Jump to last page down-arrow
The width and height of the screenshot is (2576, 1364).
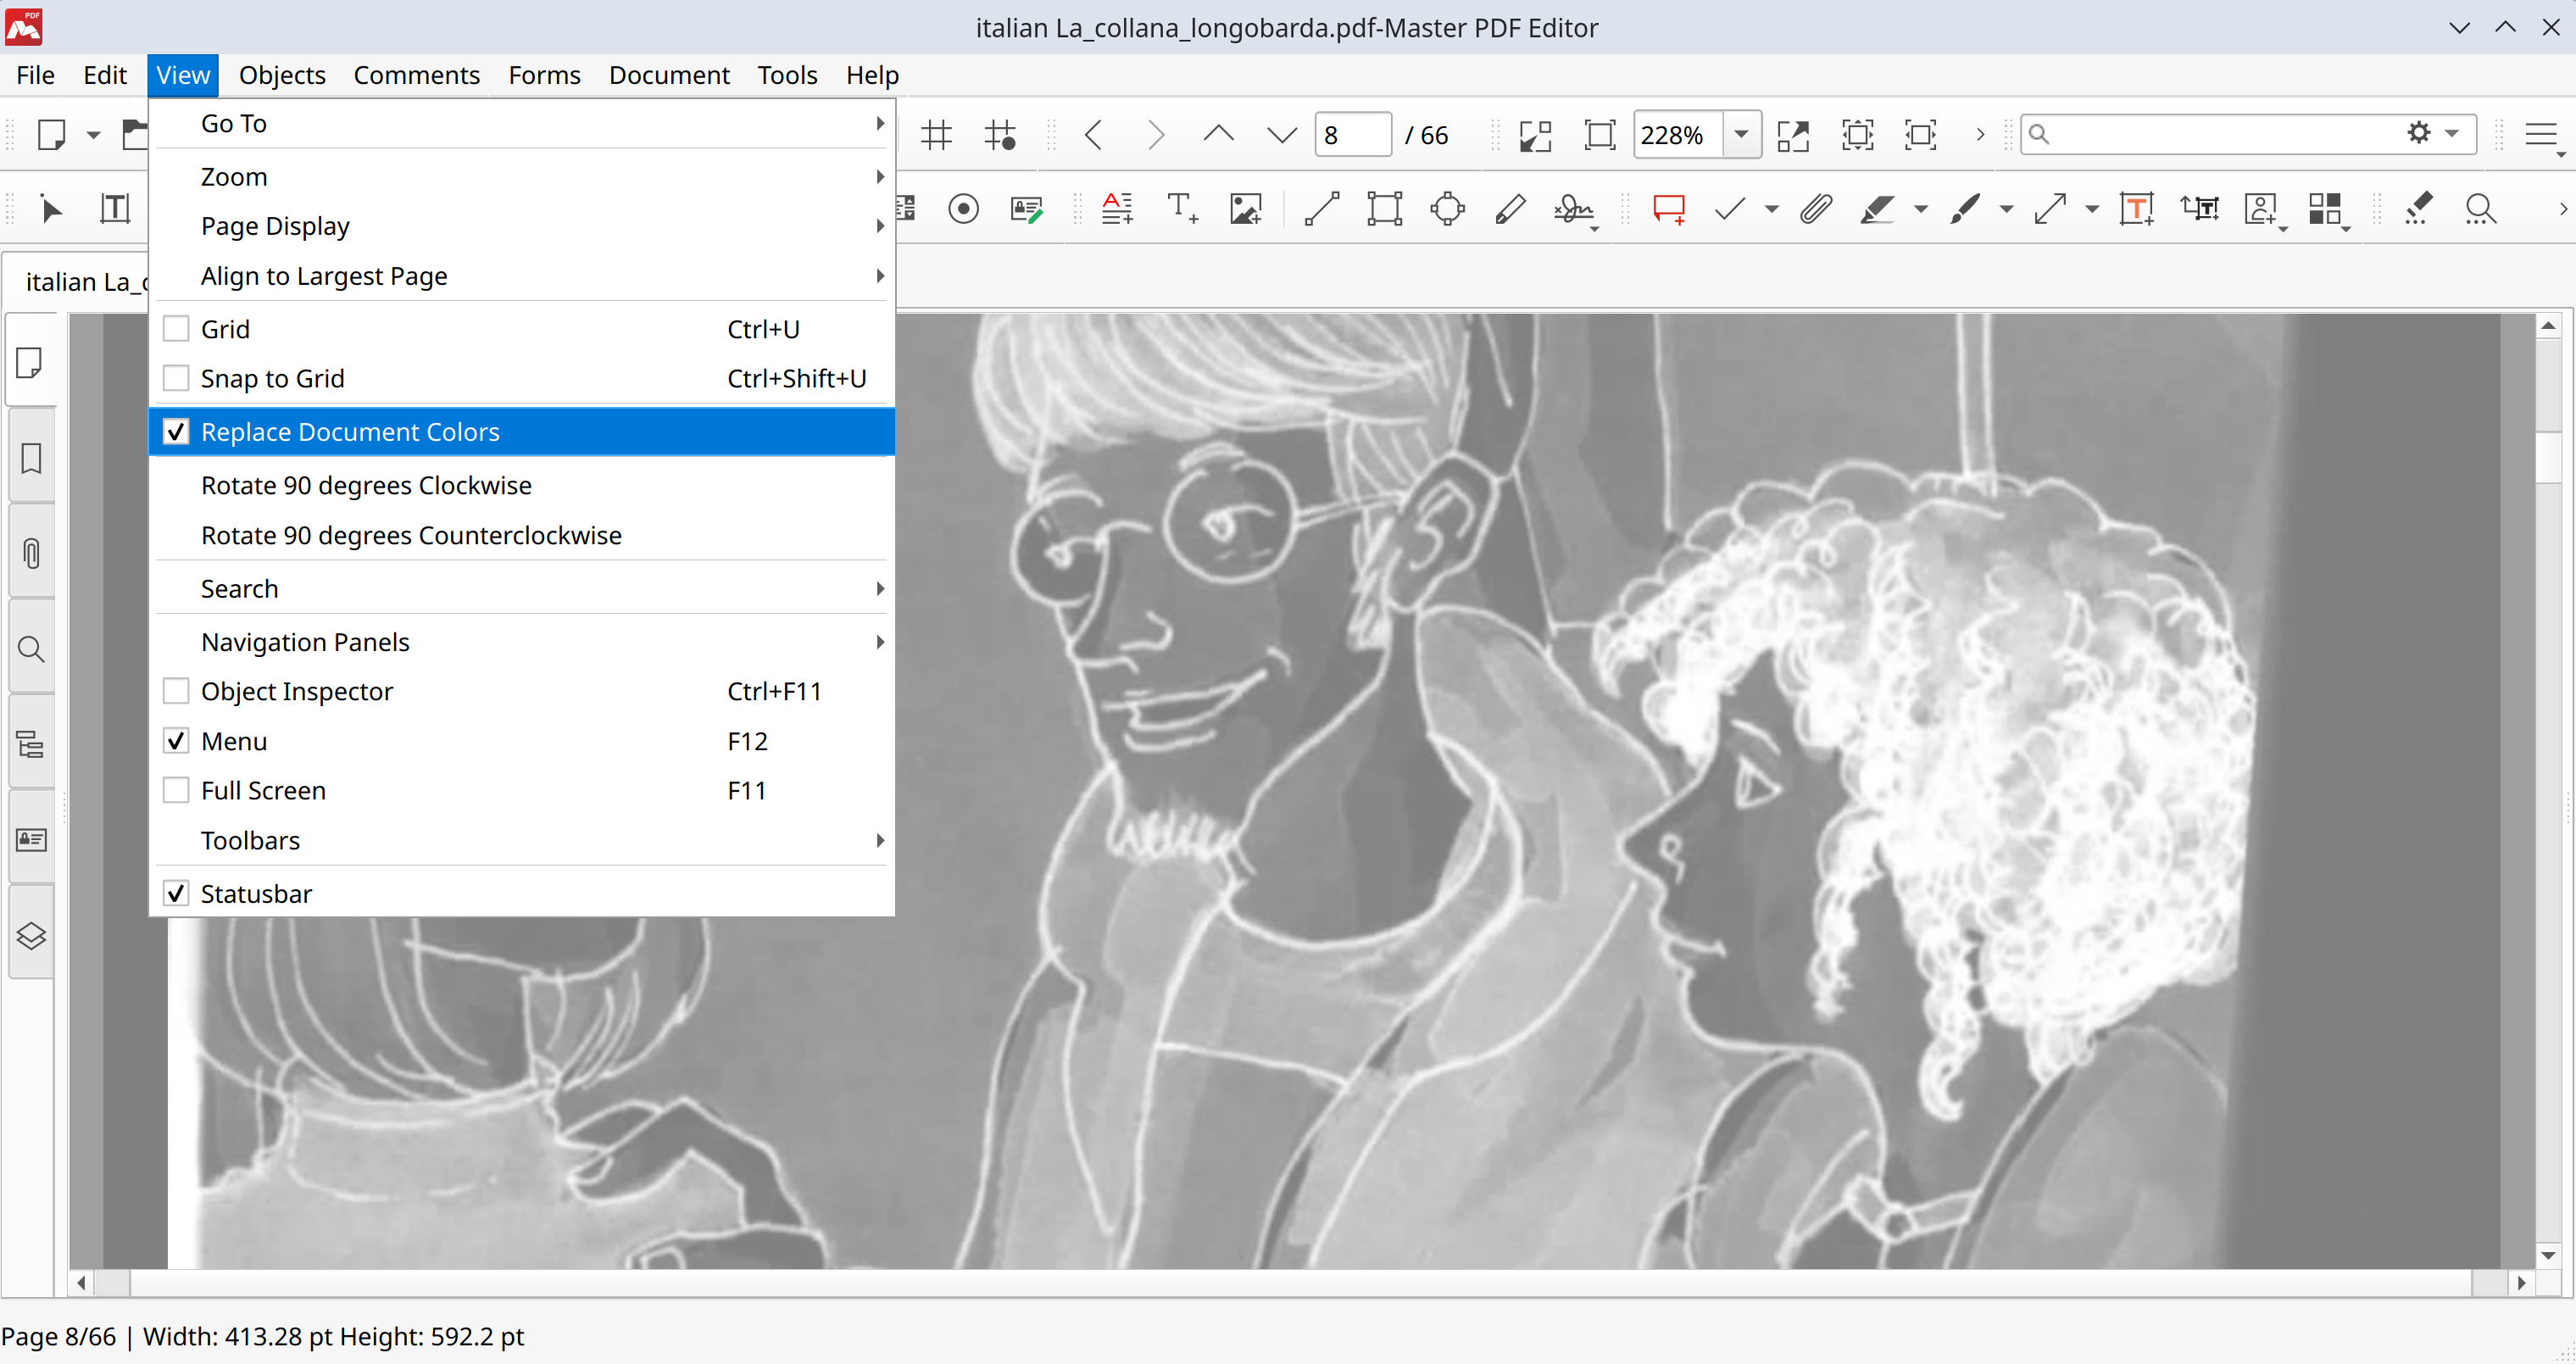pyautogui.click(x=1281, y=134)
